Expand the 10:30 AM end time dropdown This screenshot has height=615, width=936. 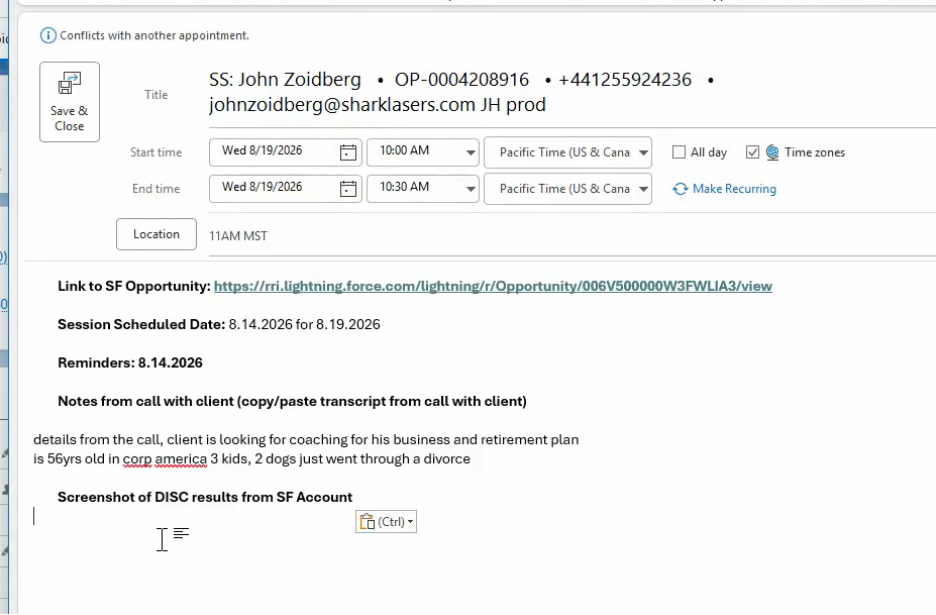470,189
